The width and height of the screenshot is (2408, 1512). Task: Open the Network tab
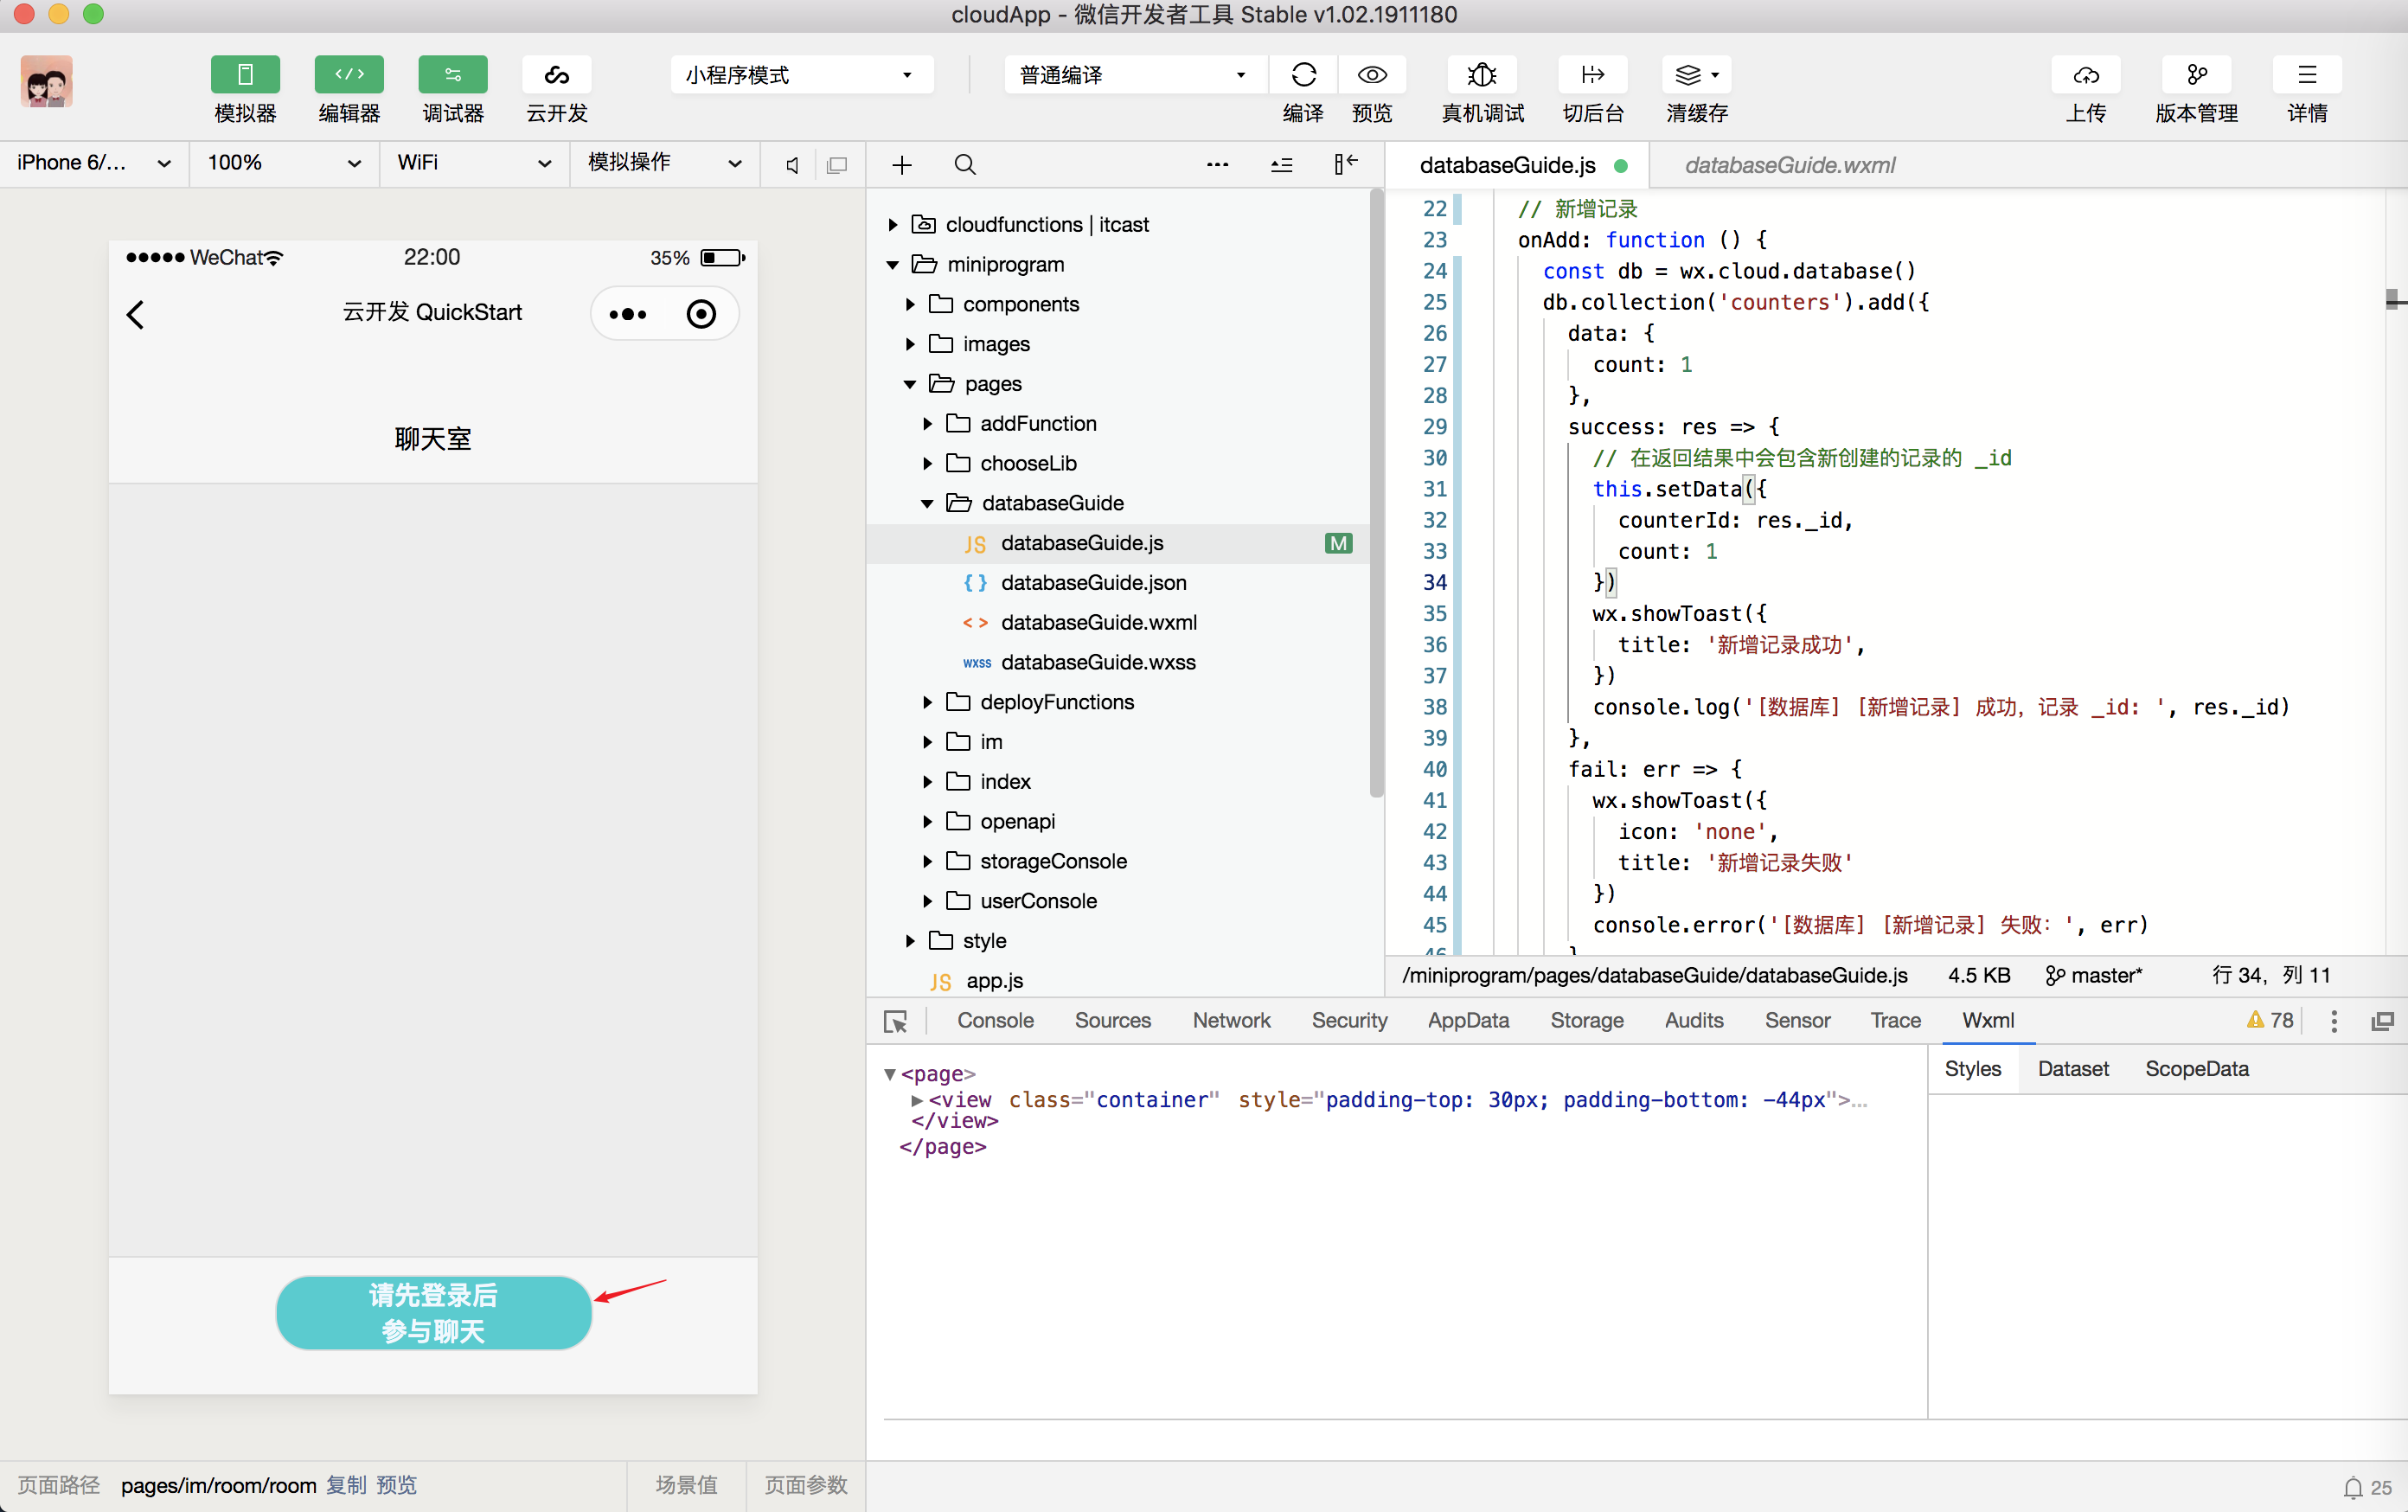point(1231,1020)
